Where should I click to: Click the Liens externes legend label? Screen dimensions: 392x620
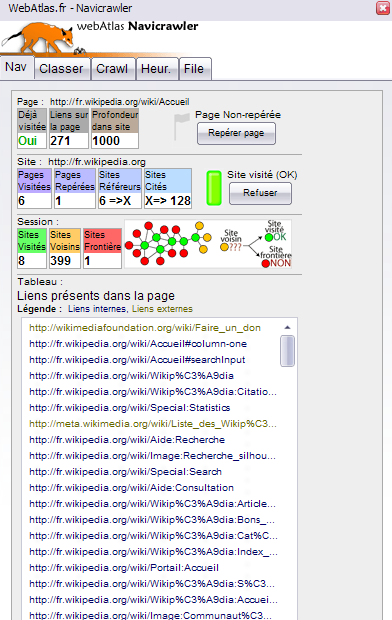pos(162,309)
